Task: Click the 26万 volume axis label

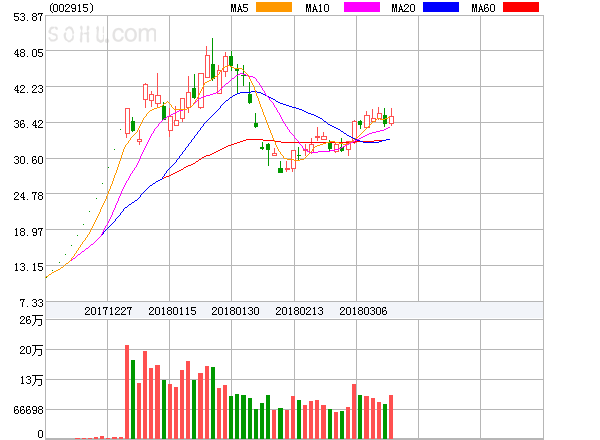Action: point(31,320)
